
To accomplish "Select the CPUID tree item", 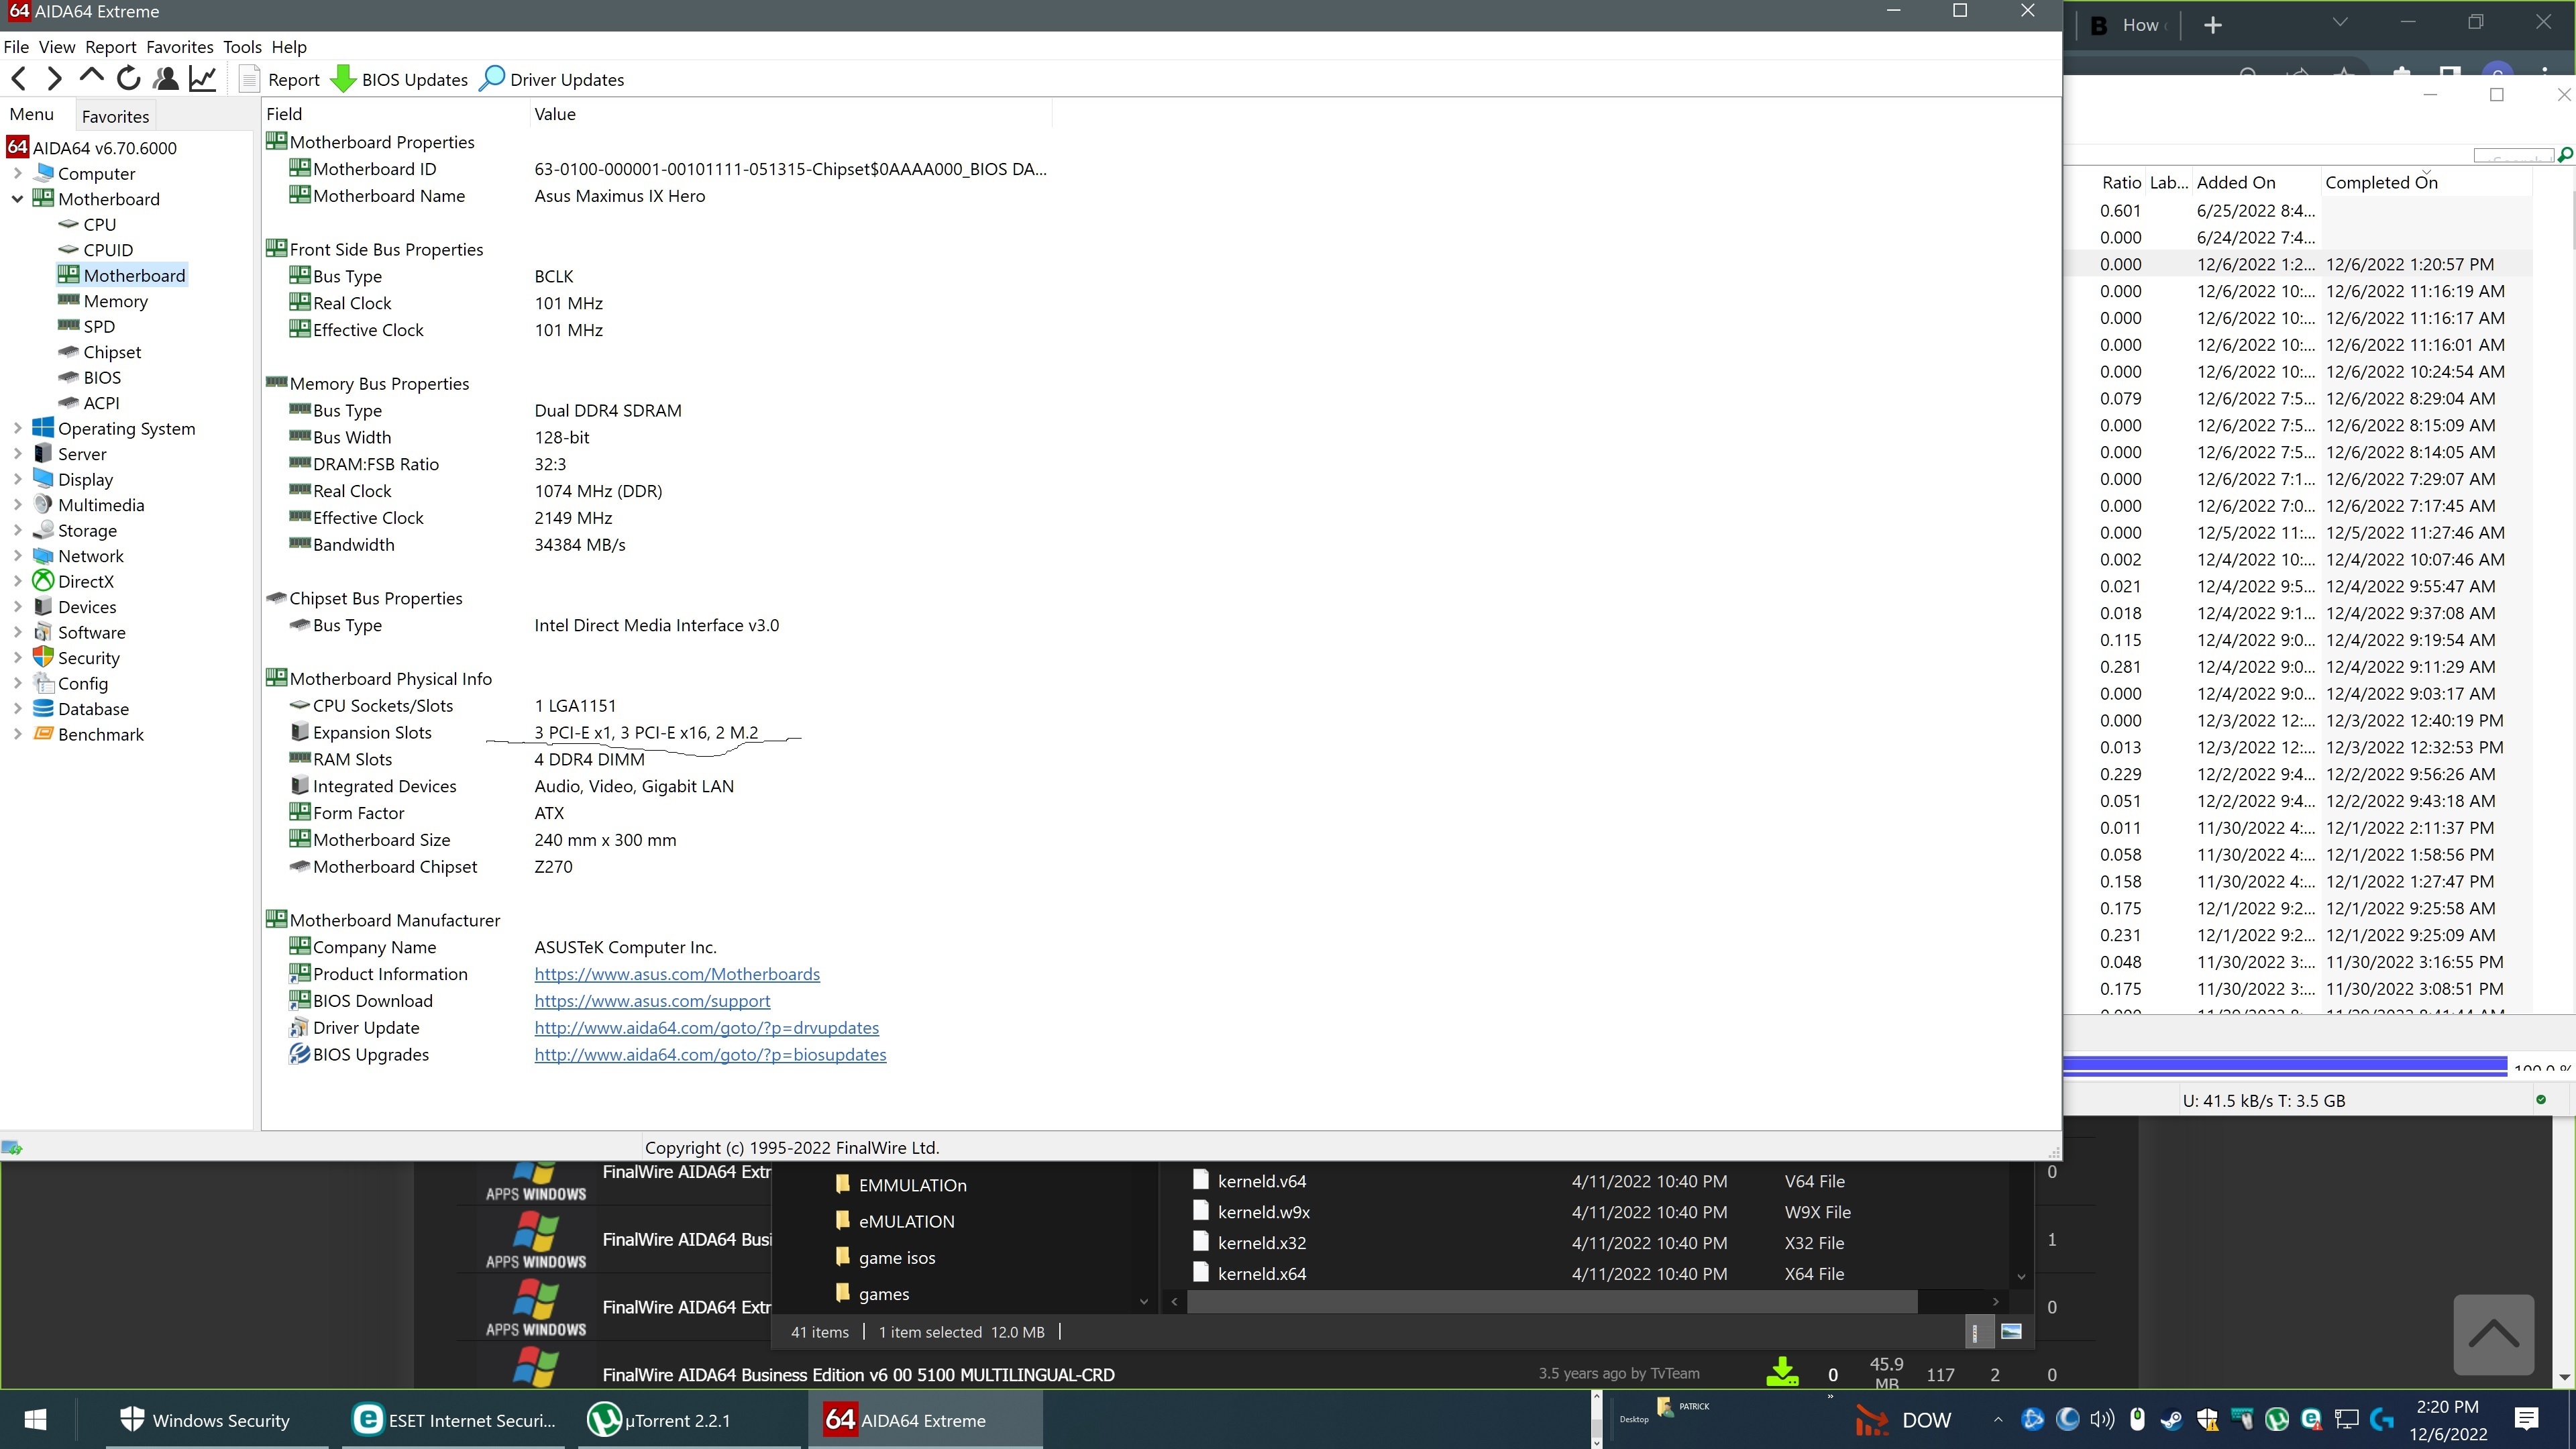I will 108,250.
